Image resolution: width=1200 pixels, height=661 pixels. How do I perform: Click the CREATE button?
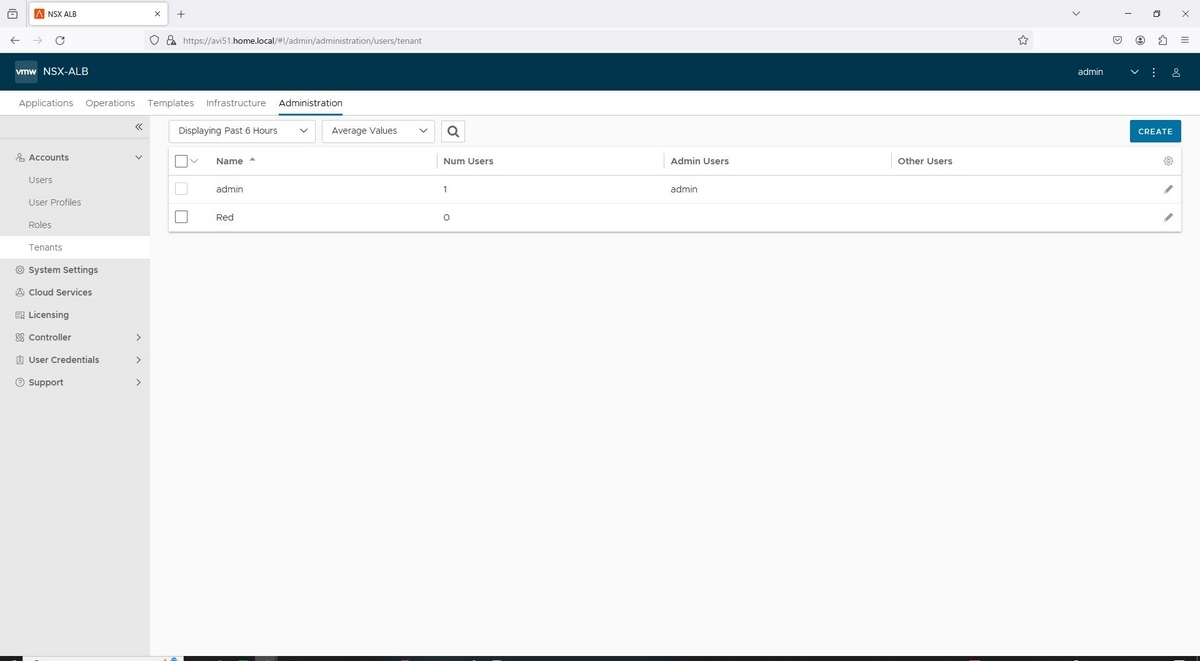1155,131
